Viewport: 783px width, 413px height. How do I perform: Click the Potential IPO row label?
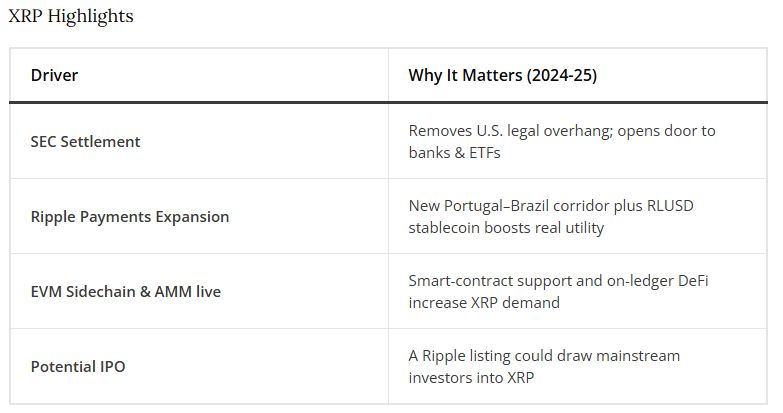coord(78,366)
